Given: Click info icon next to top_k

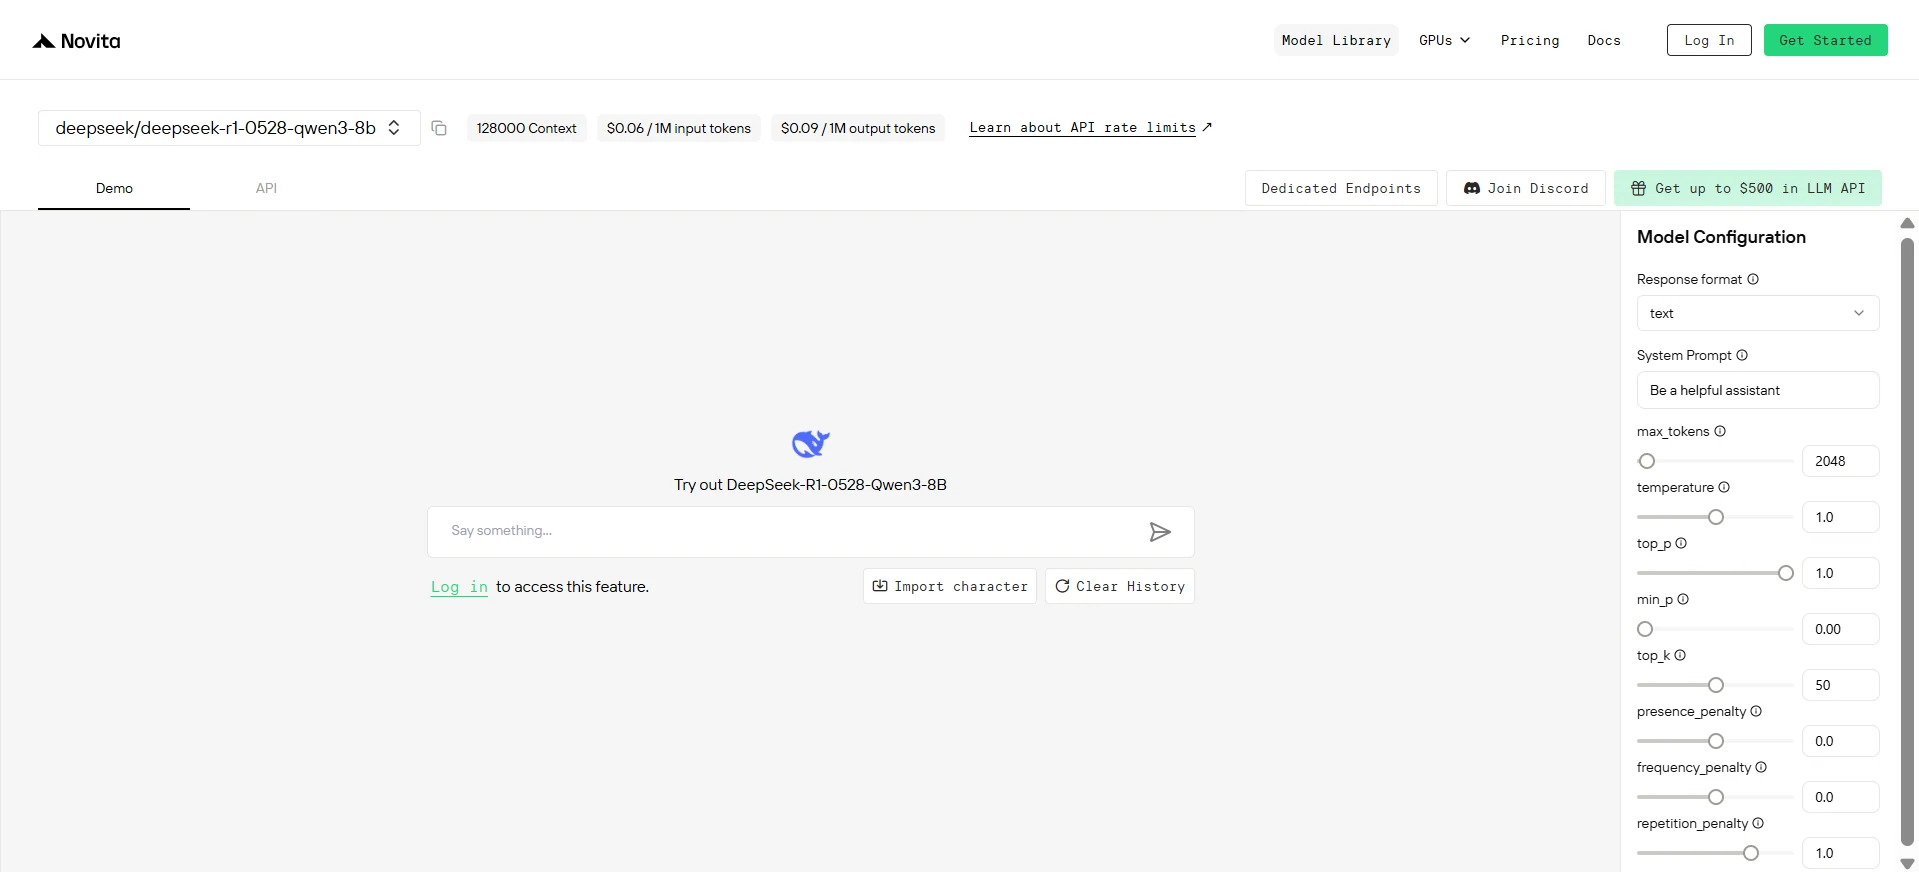Looking at the screenshot, I should tap(1680, 655).
